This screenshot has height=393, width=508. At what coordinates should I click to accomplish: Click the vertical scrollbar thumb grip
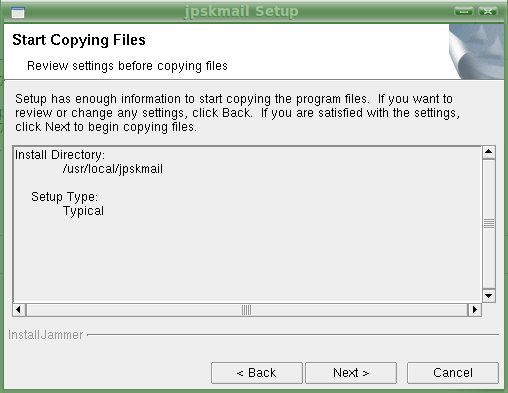[x=489, y=224]
